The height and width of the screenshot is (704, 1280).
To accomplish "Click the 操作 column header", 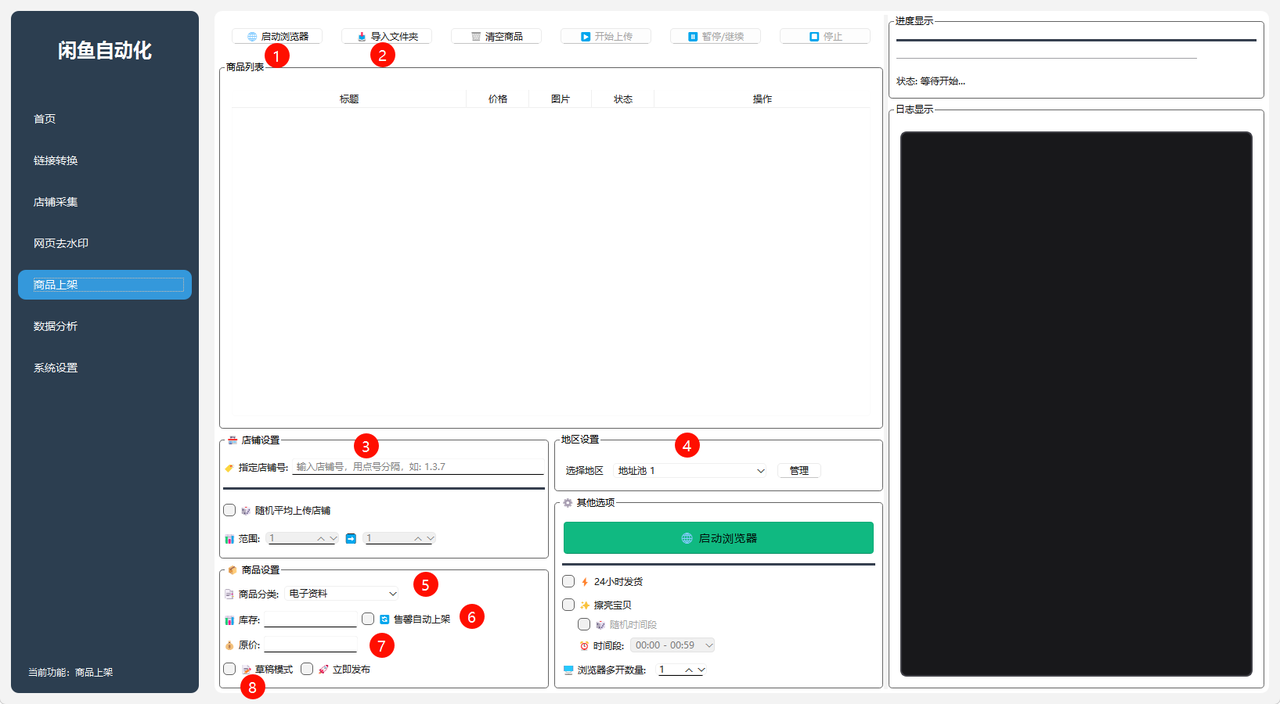I will click(762, 99).
